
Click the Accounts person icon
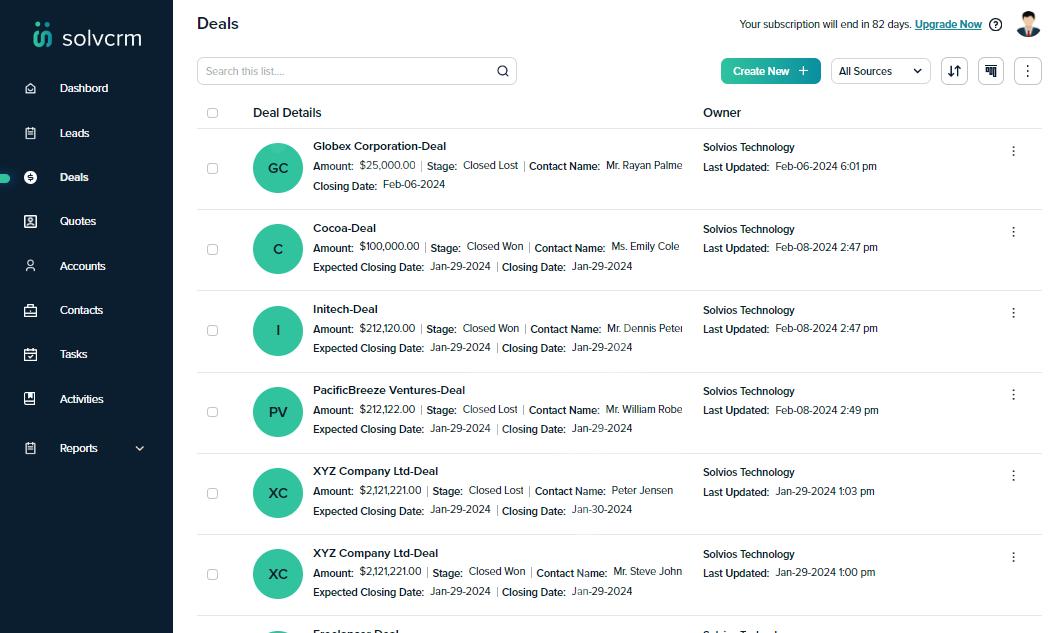tap(30, 266)
